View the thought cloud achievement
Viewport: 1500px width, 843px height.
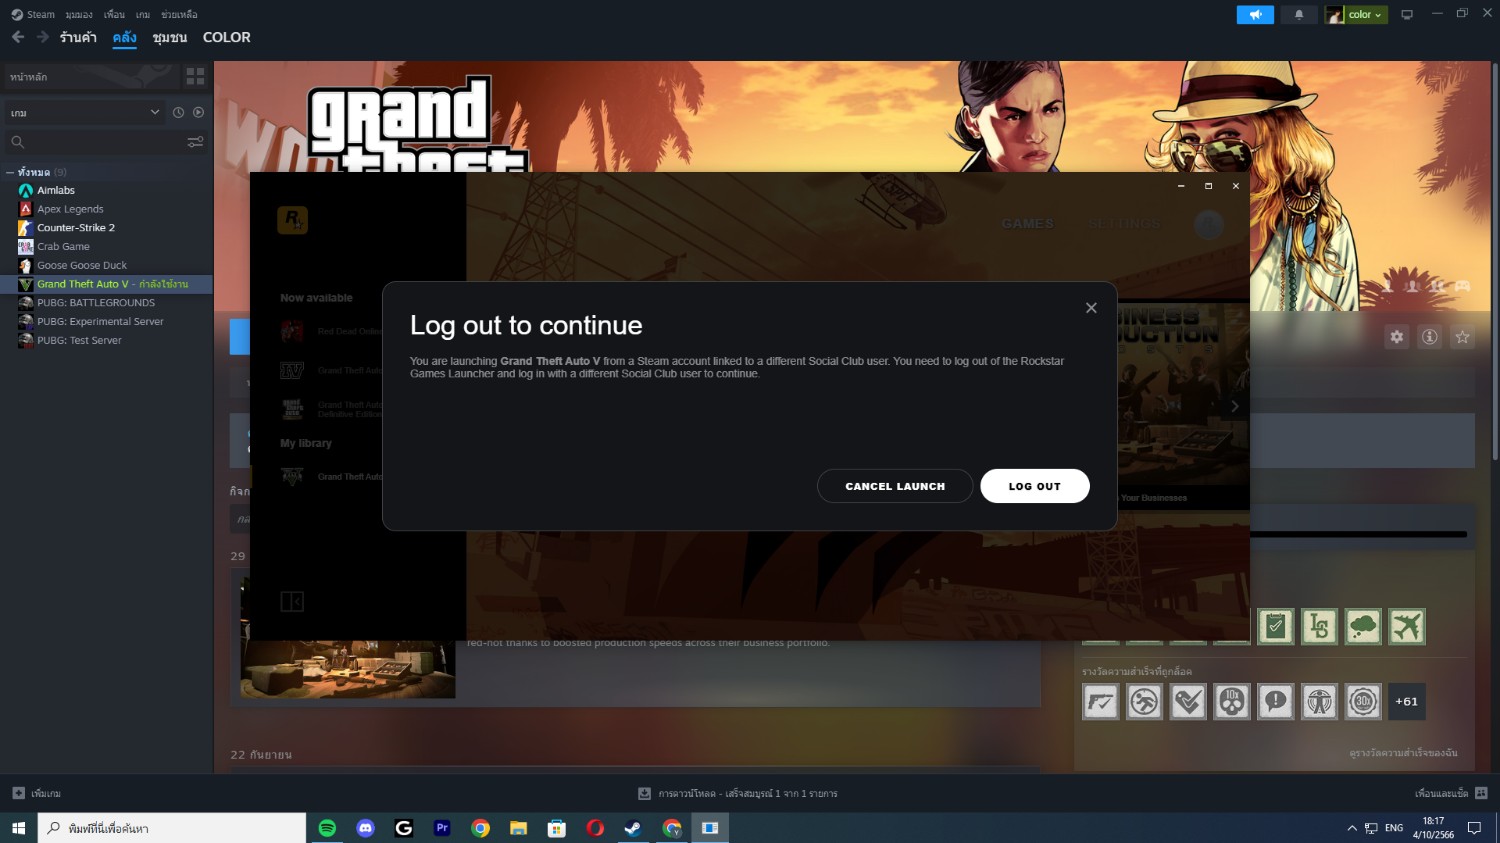[1363, 627]
